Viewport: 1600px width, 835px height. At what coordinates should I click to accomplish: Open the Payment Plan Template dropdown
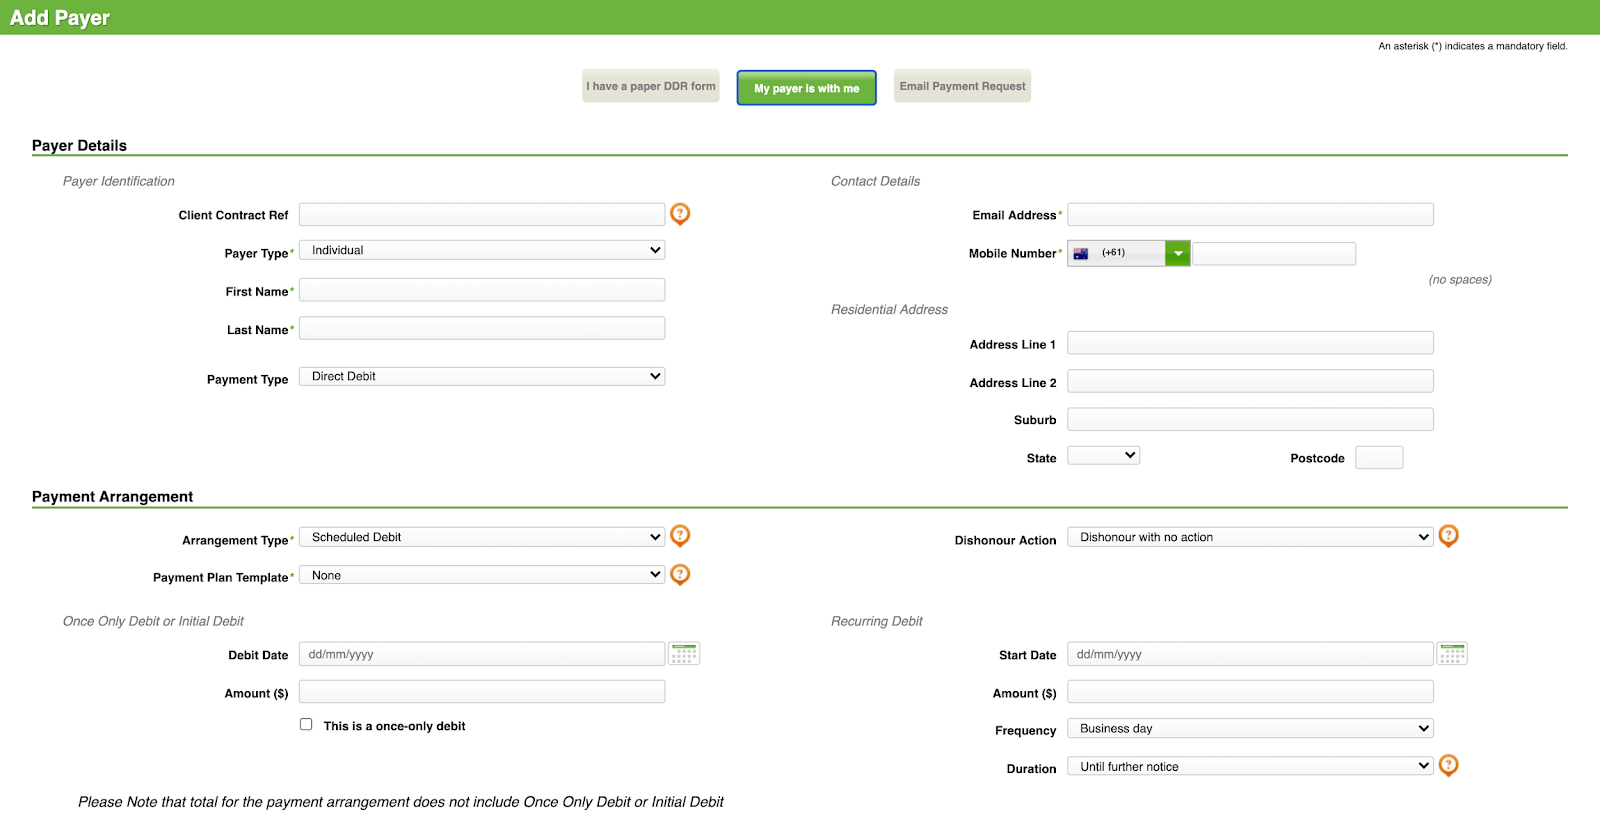point(482,575)
